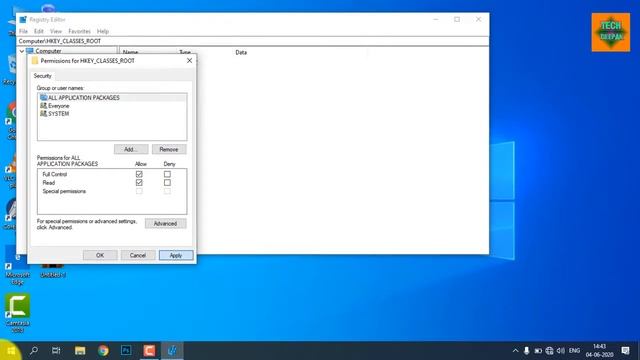This screenshot has height=360, width=640.
Task: Click the Remove button
Action: click(169, 149)
